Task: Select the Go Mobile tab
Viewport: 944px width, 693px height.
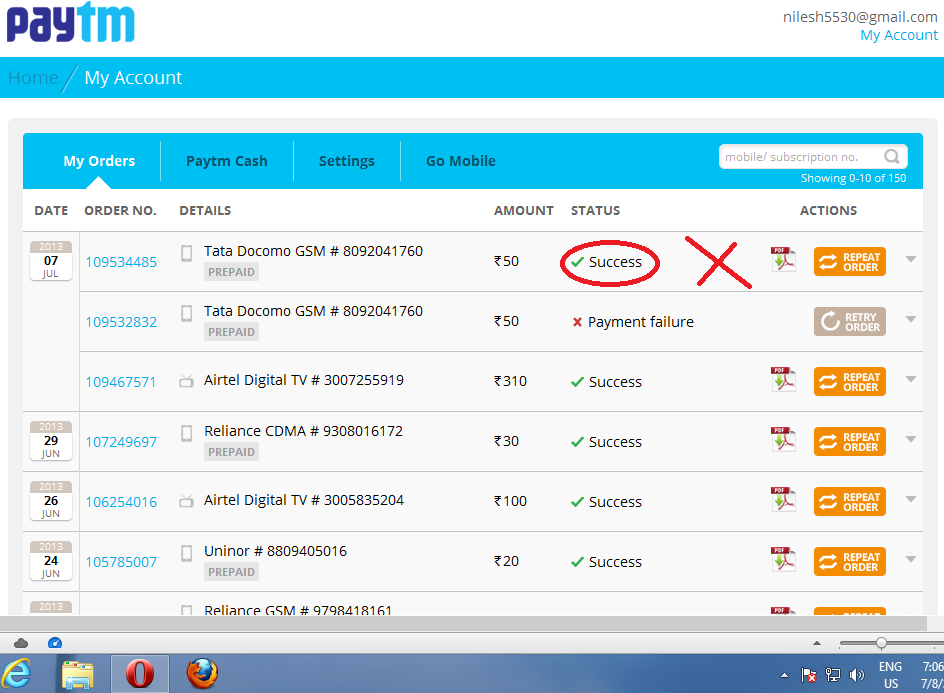Action: pos(460,161)
